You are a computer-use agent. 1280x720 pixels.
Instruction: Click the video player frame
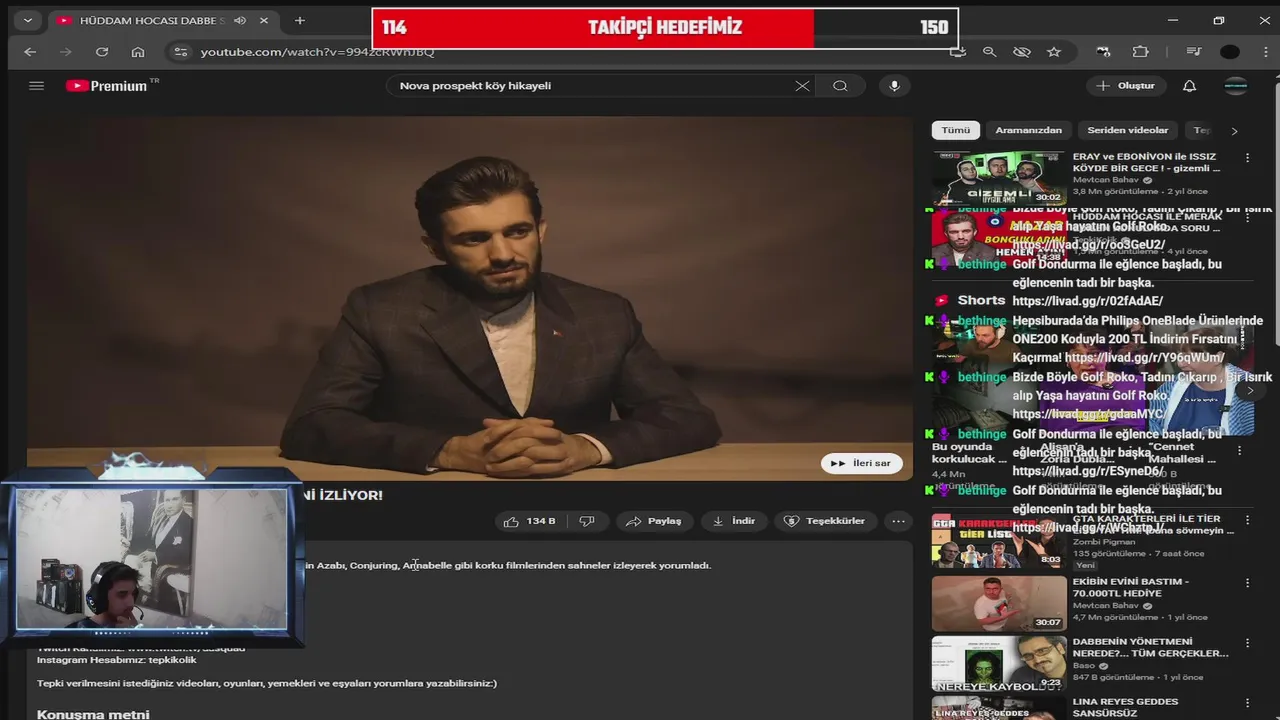pos(470,298)
